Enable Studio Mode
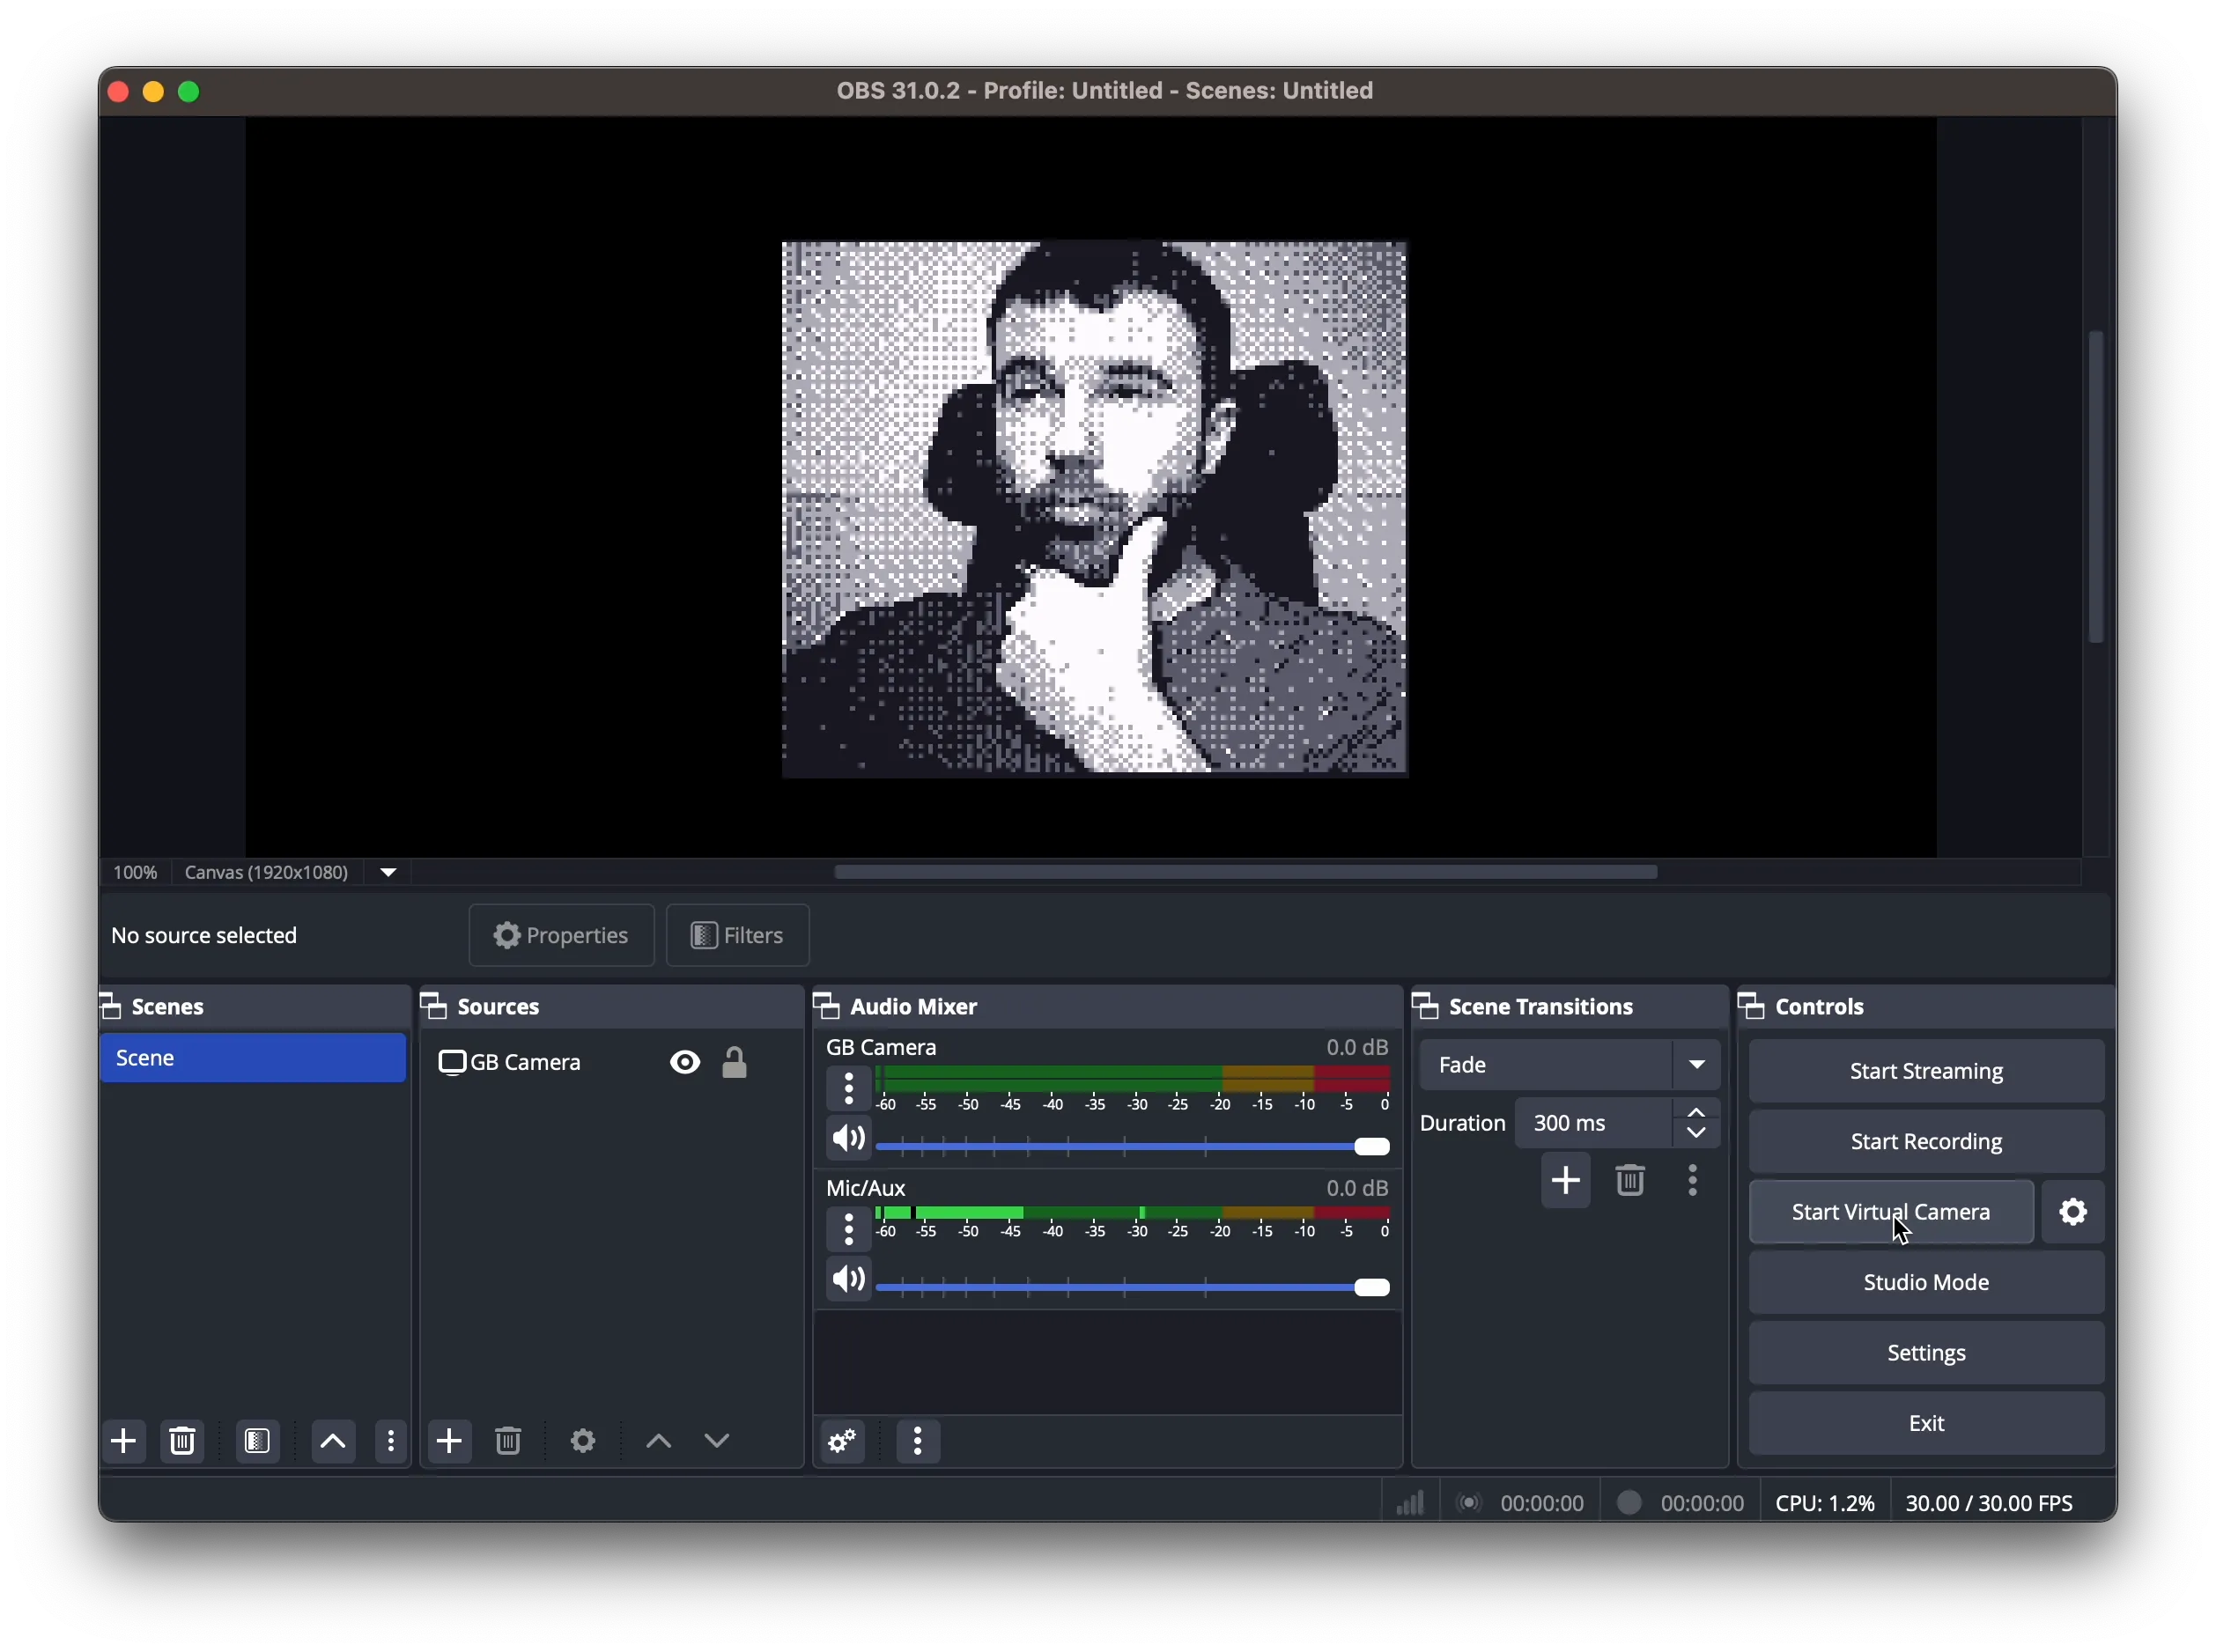2216x1652 pixels. 1925,1283
